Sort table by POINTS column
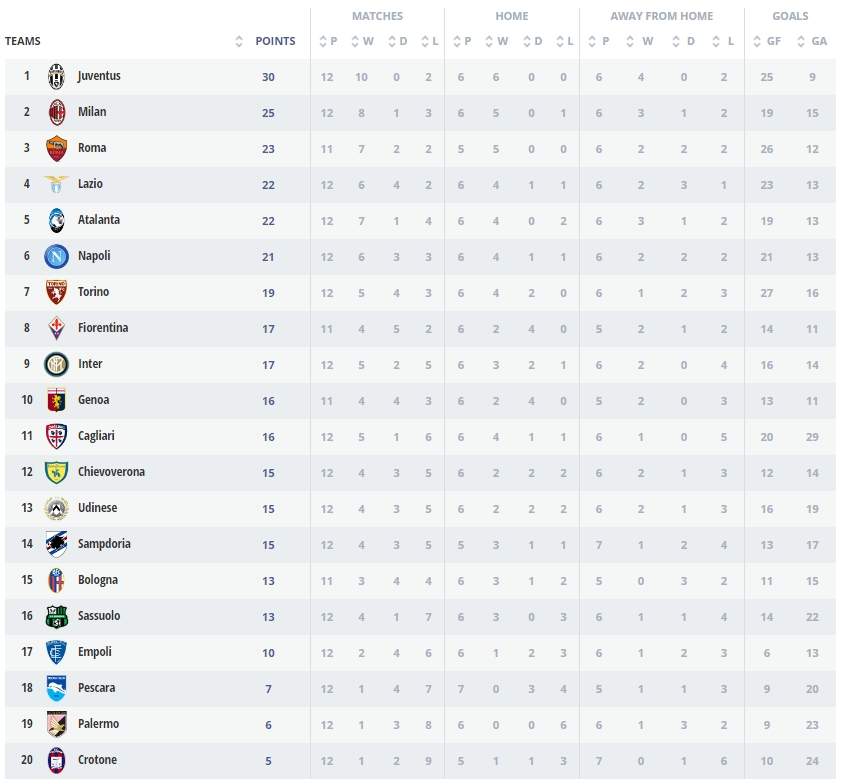The height and width of the screenshot is (784, 842). (x=275, y=41)
